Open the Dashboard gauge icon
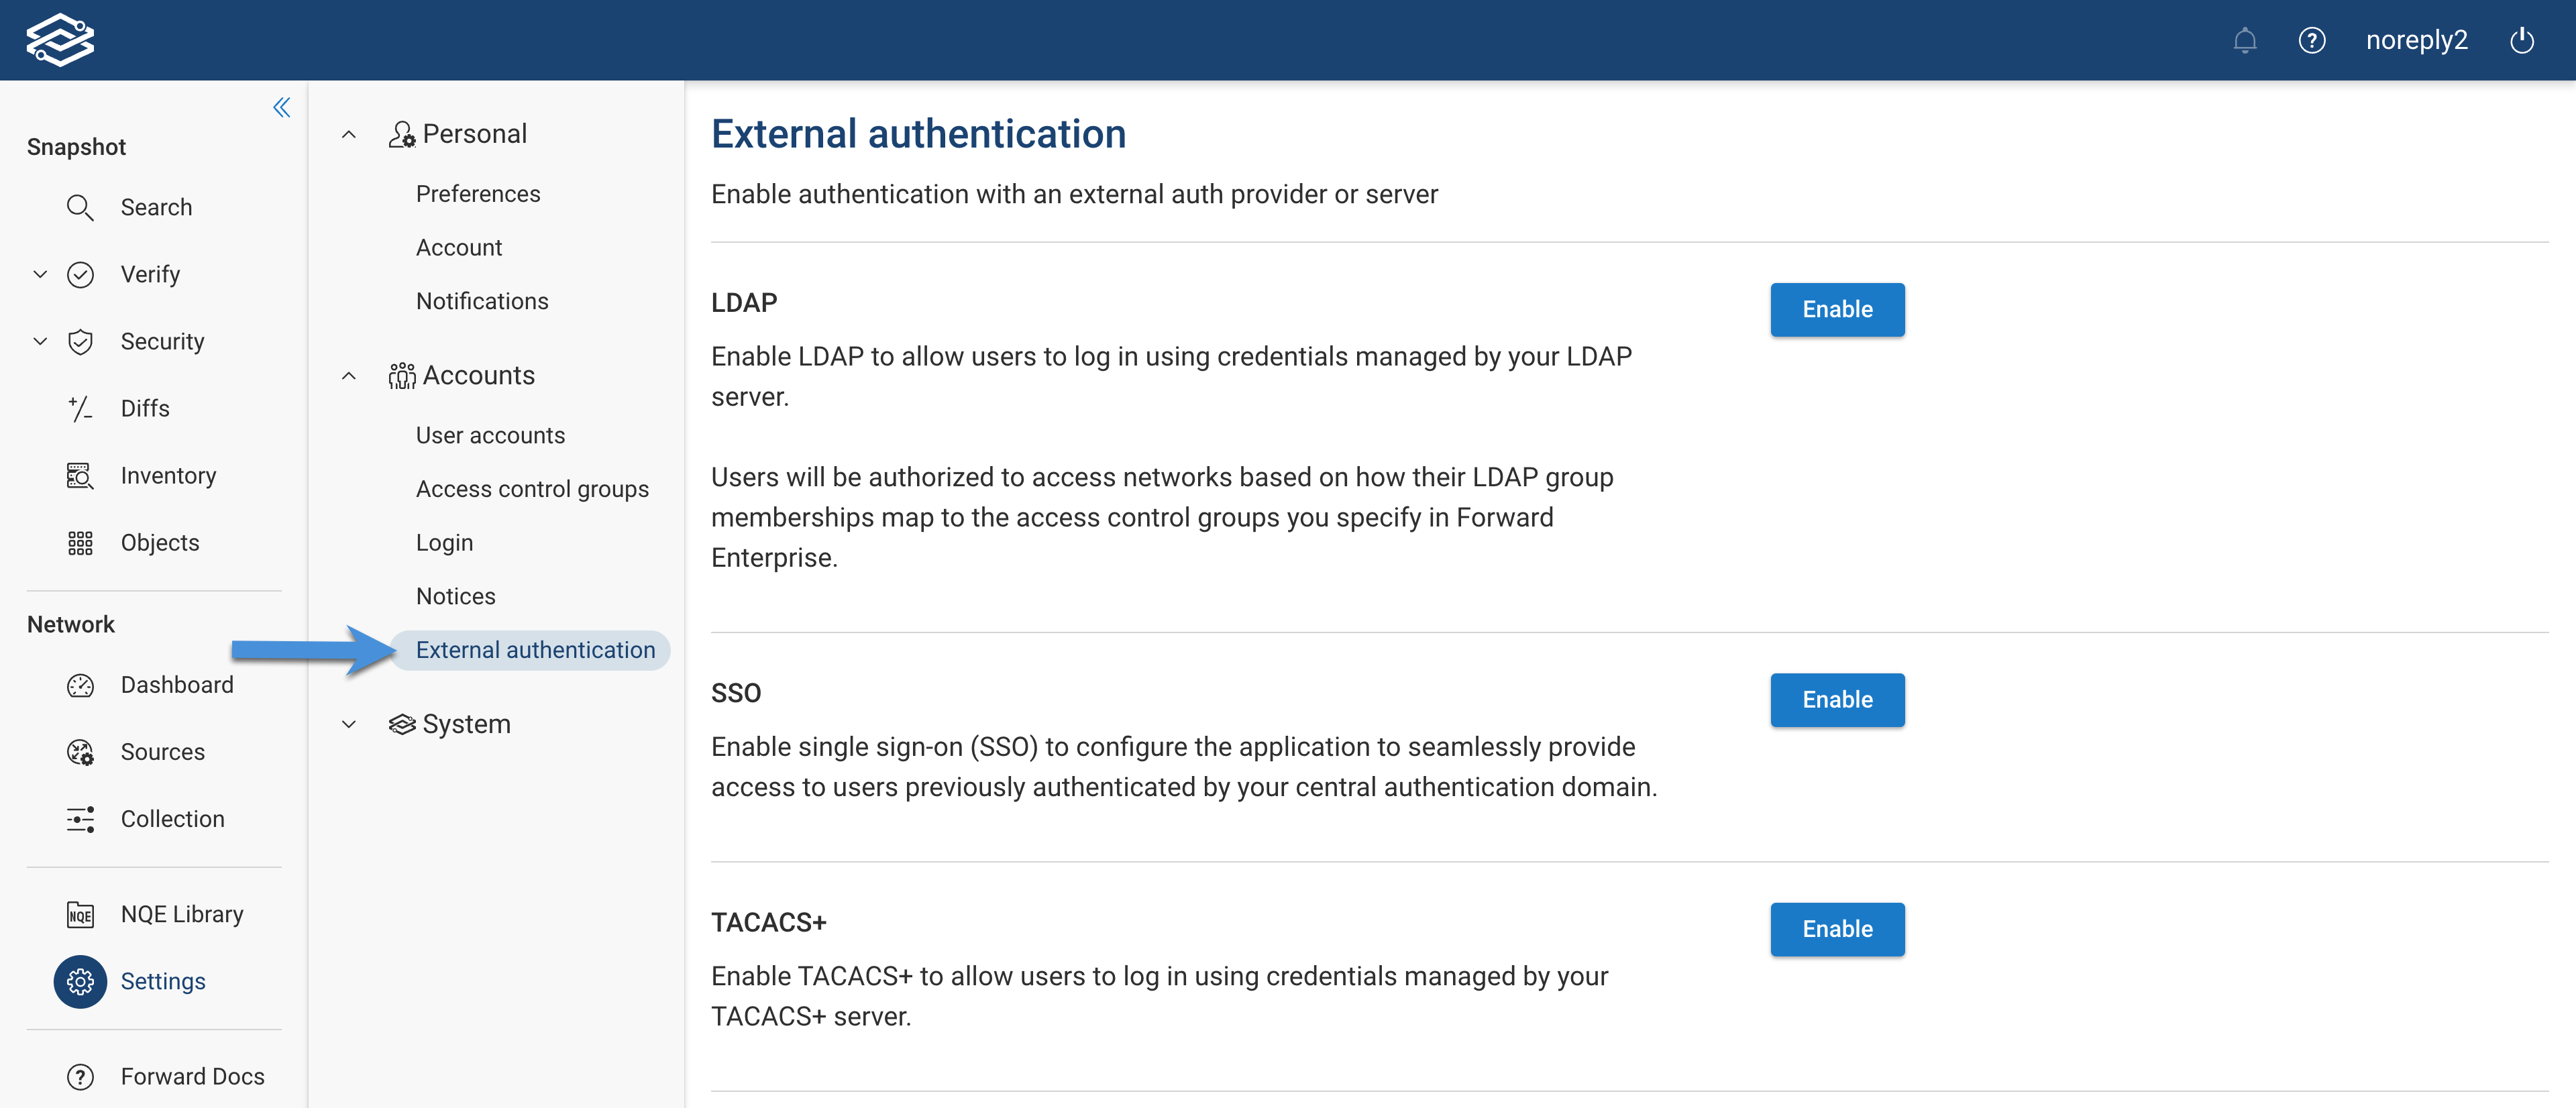Viewport: 2576px width, 1108px height. point(80,684)
